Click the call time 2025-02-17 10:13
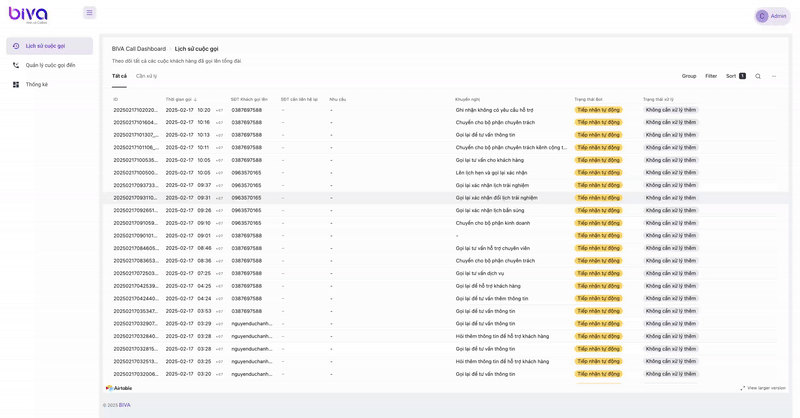The width and height of the screenshot is (800, 418). (188, 135)
